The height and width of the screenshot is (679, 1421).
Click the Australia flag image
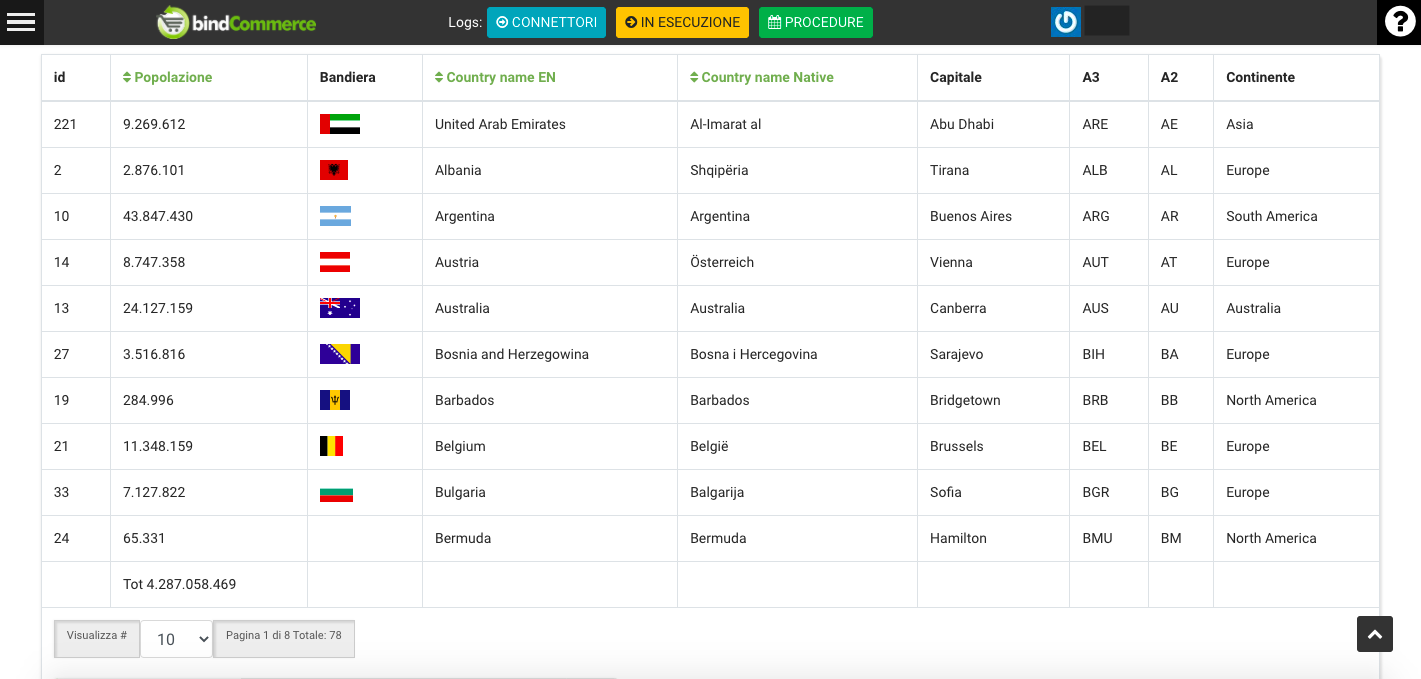pyautogui.click(x=339, y=308)
